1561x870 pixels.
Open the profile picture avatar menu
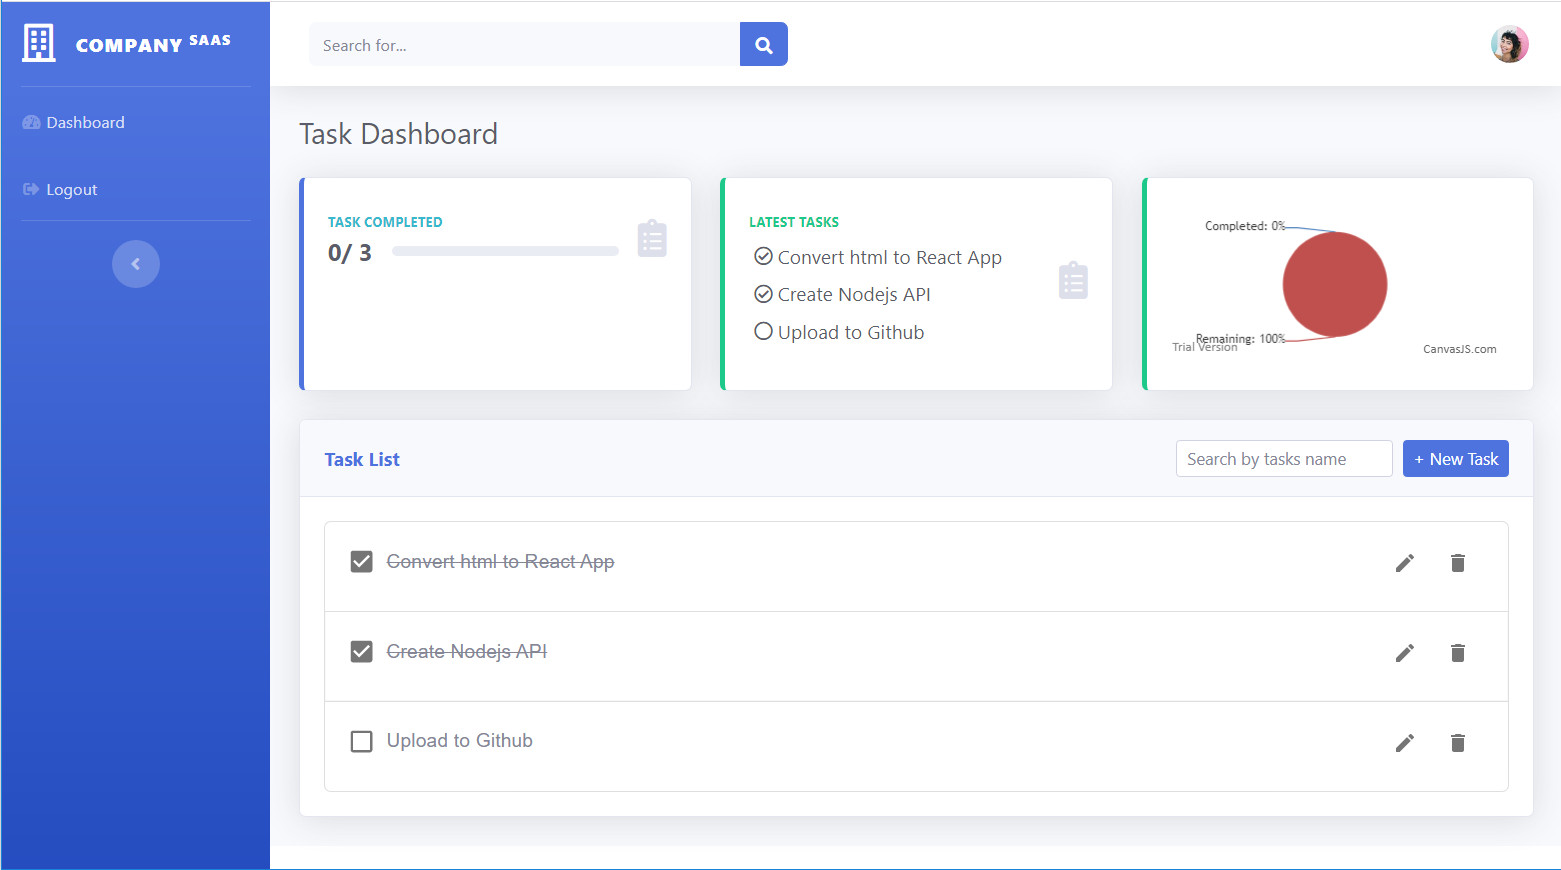point(1509,44)
